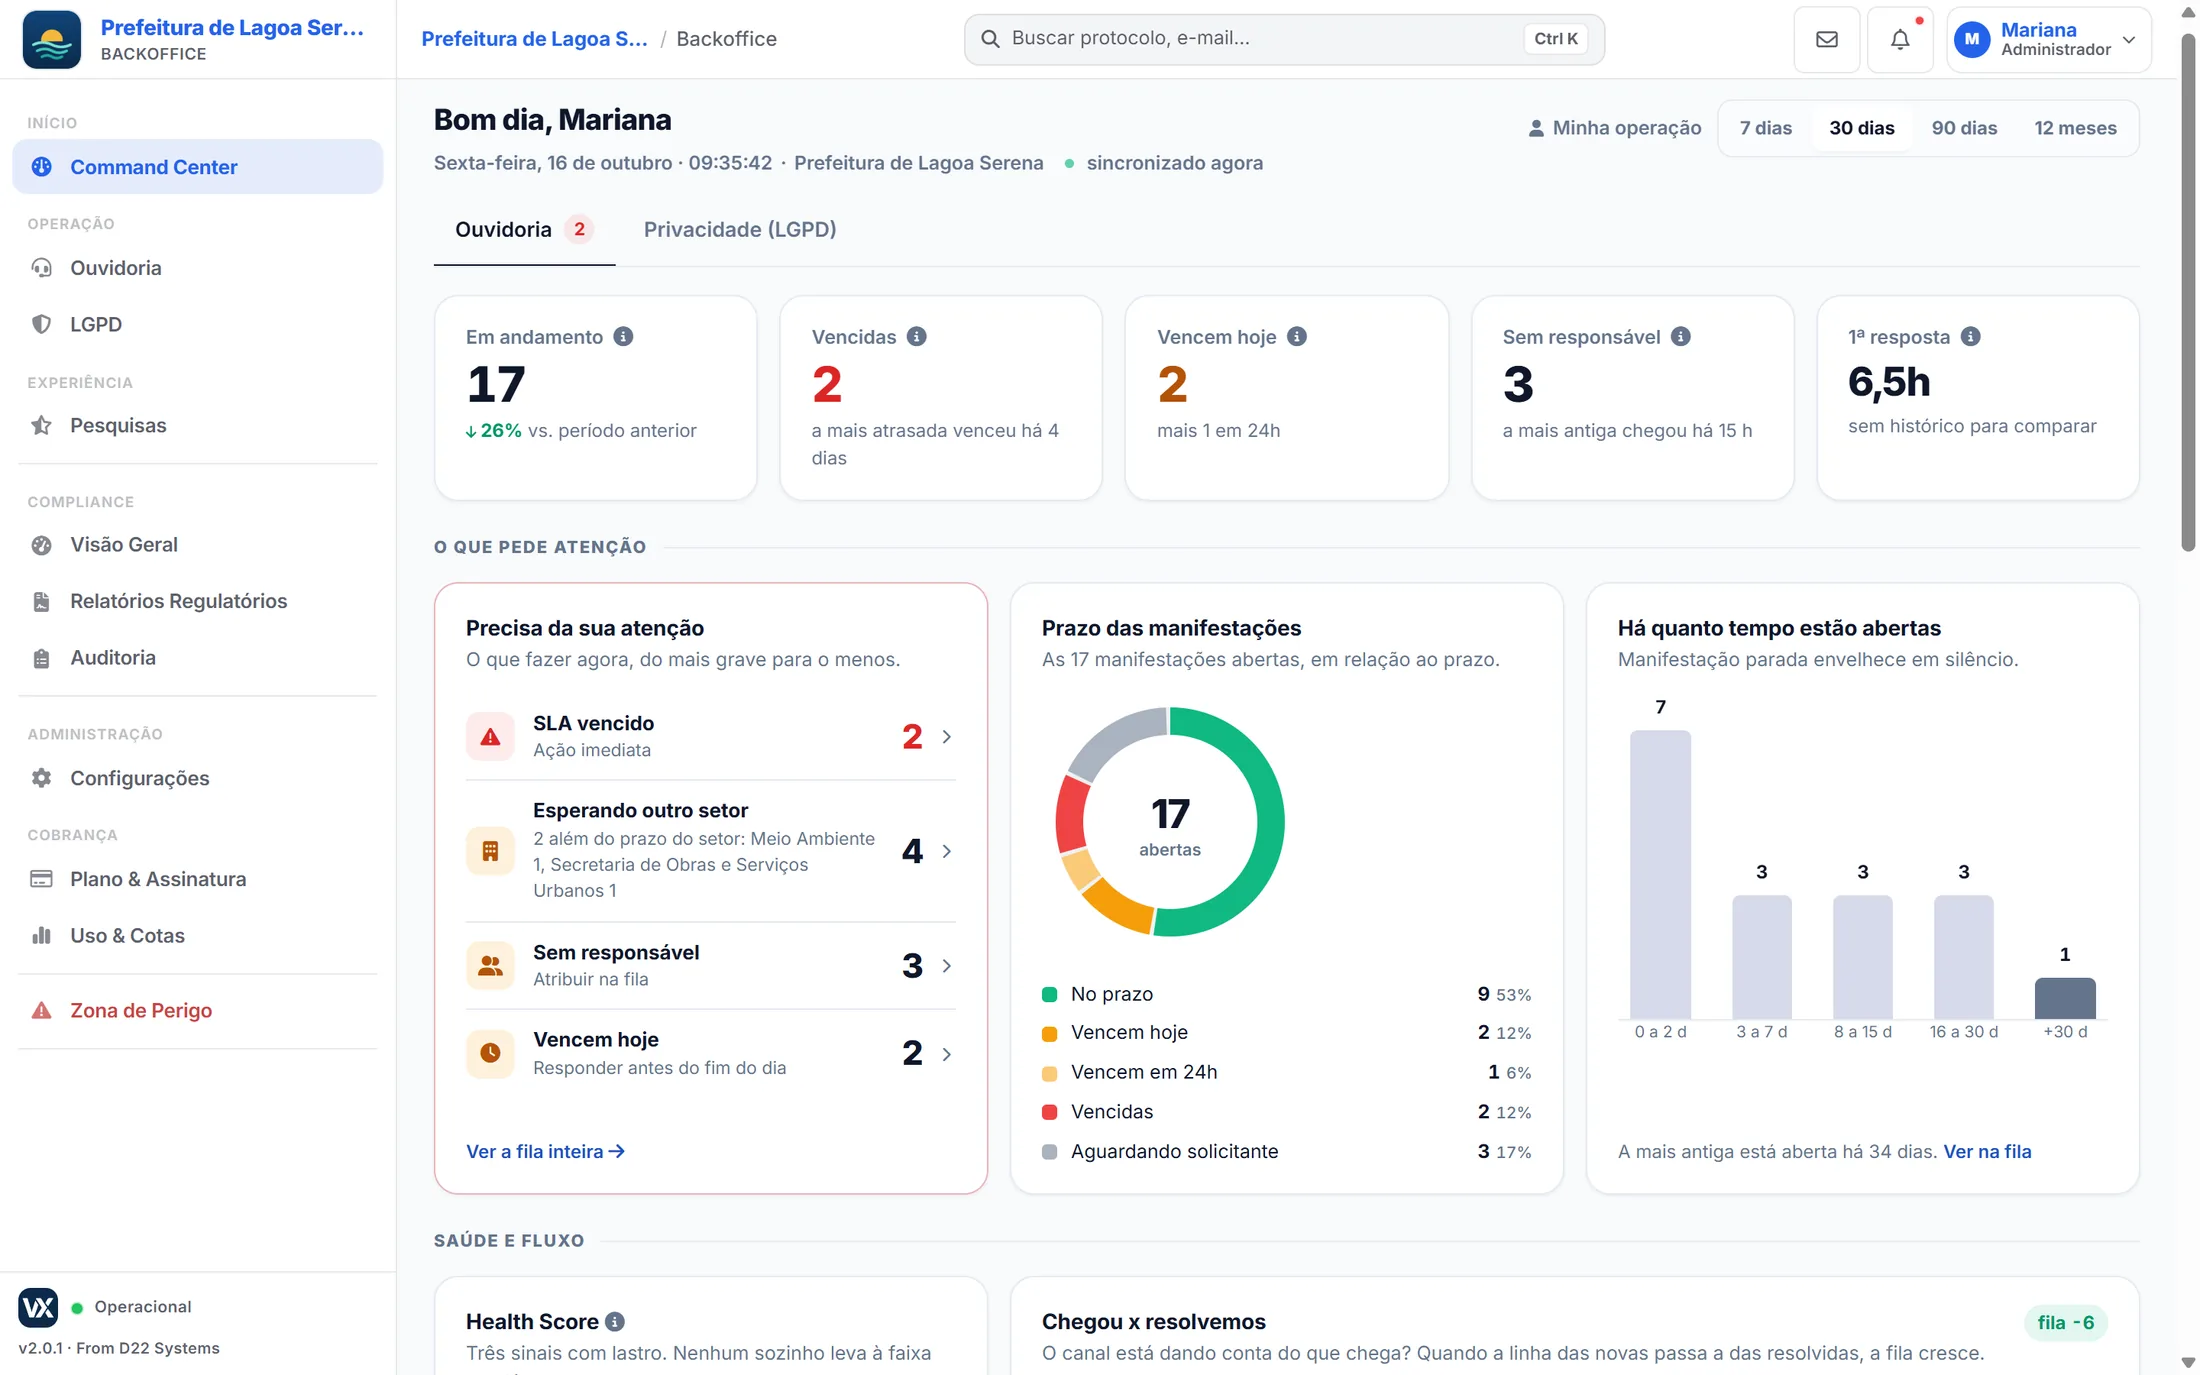This screenshot has height=1375, width=2200.
Task: Click the Relatórios Regulatórios document icon
Action: pos(41,601)
